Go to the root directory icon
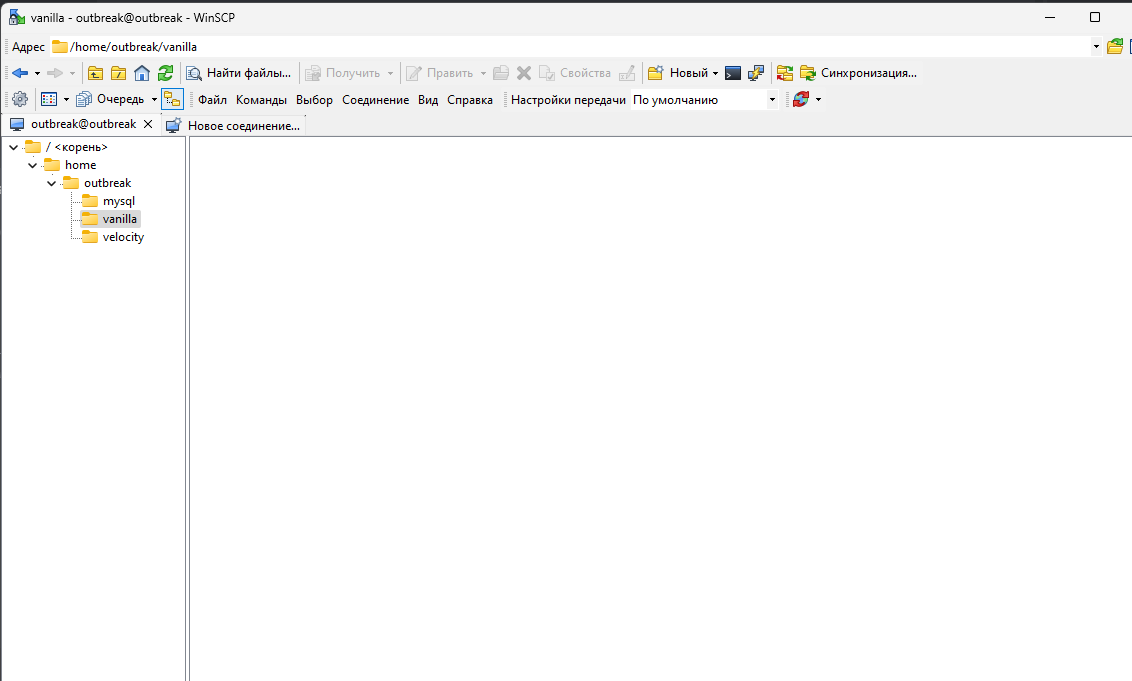The height and width of the screenshot is (681, 1132). (x=118, y=73)
